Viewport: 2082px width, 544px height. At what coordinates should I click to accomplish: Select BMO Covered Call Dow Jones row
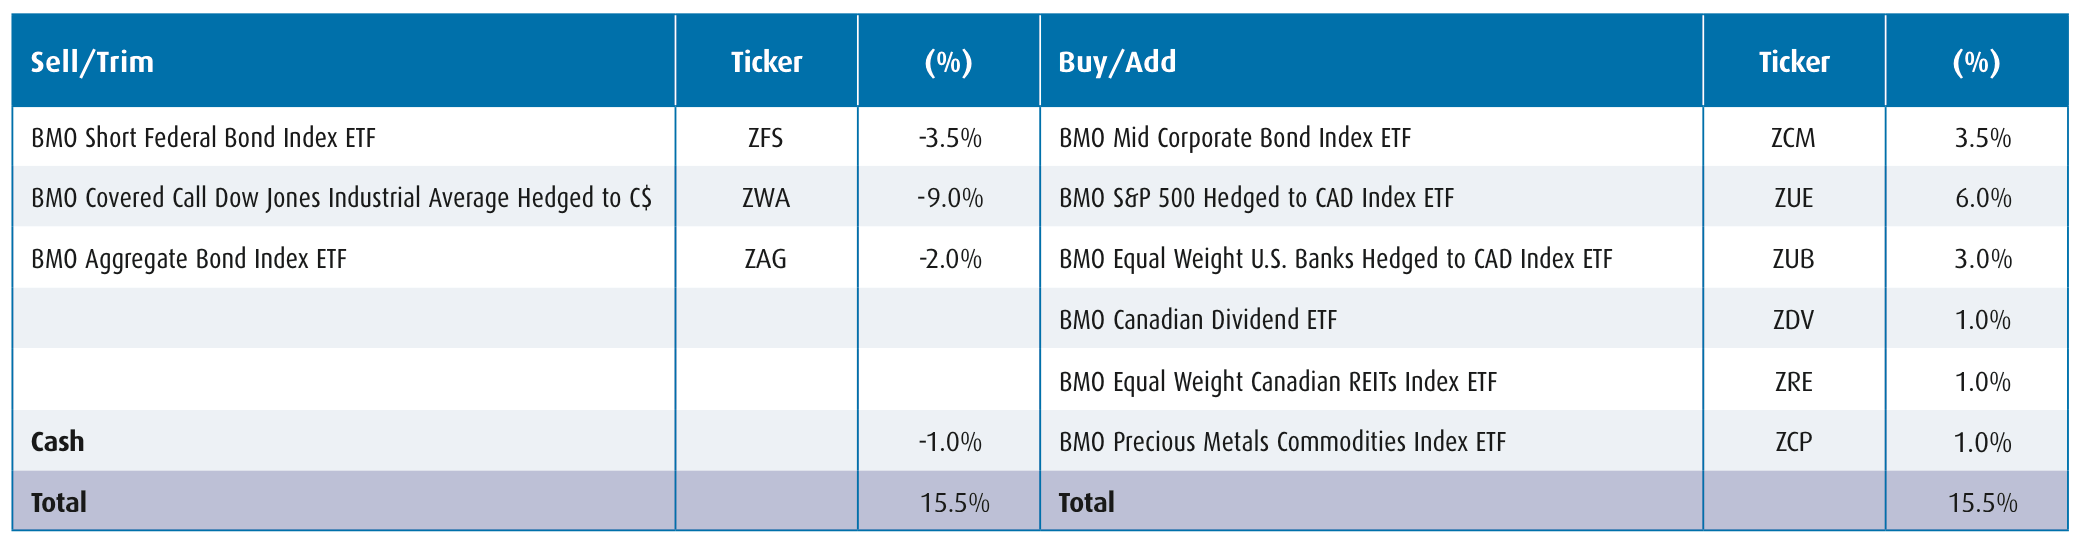click(341, 198)
